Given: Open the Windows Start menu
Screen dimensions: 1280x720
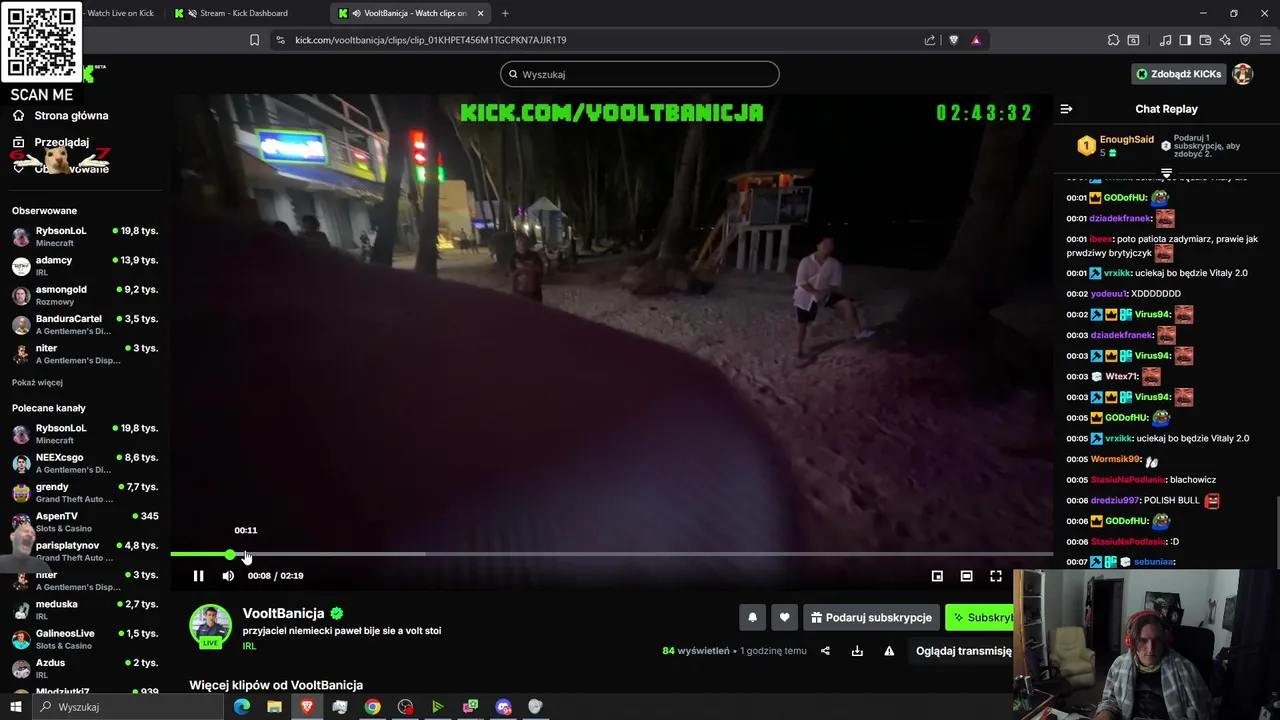Looking at the screenshot, I should tap(15, 707).
